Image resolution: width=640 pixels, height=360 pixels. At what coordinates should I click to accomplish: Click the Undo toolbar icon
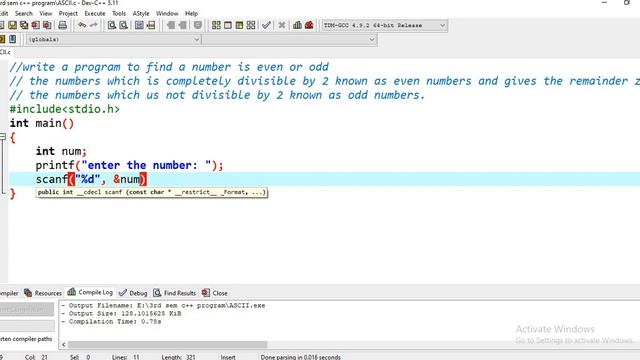click(x=82, y=25)
